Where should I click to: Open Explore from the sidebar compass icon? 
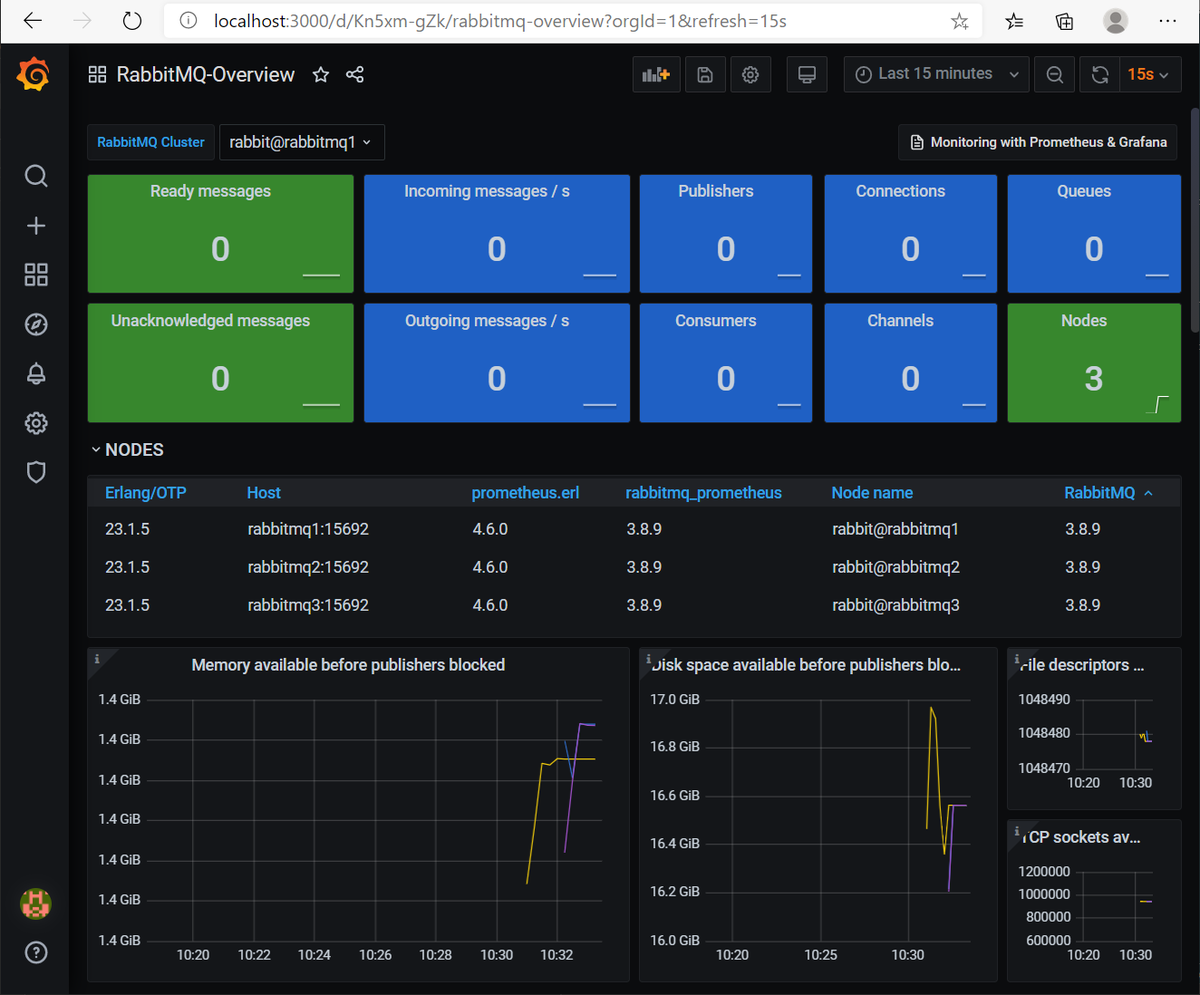[36, 324]
